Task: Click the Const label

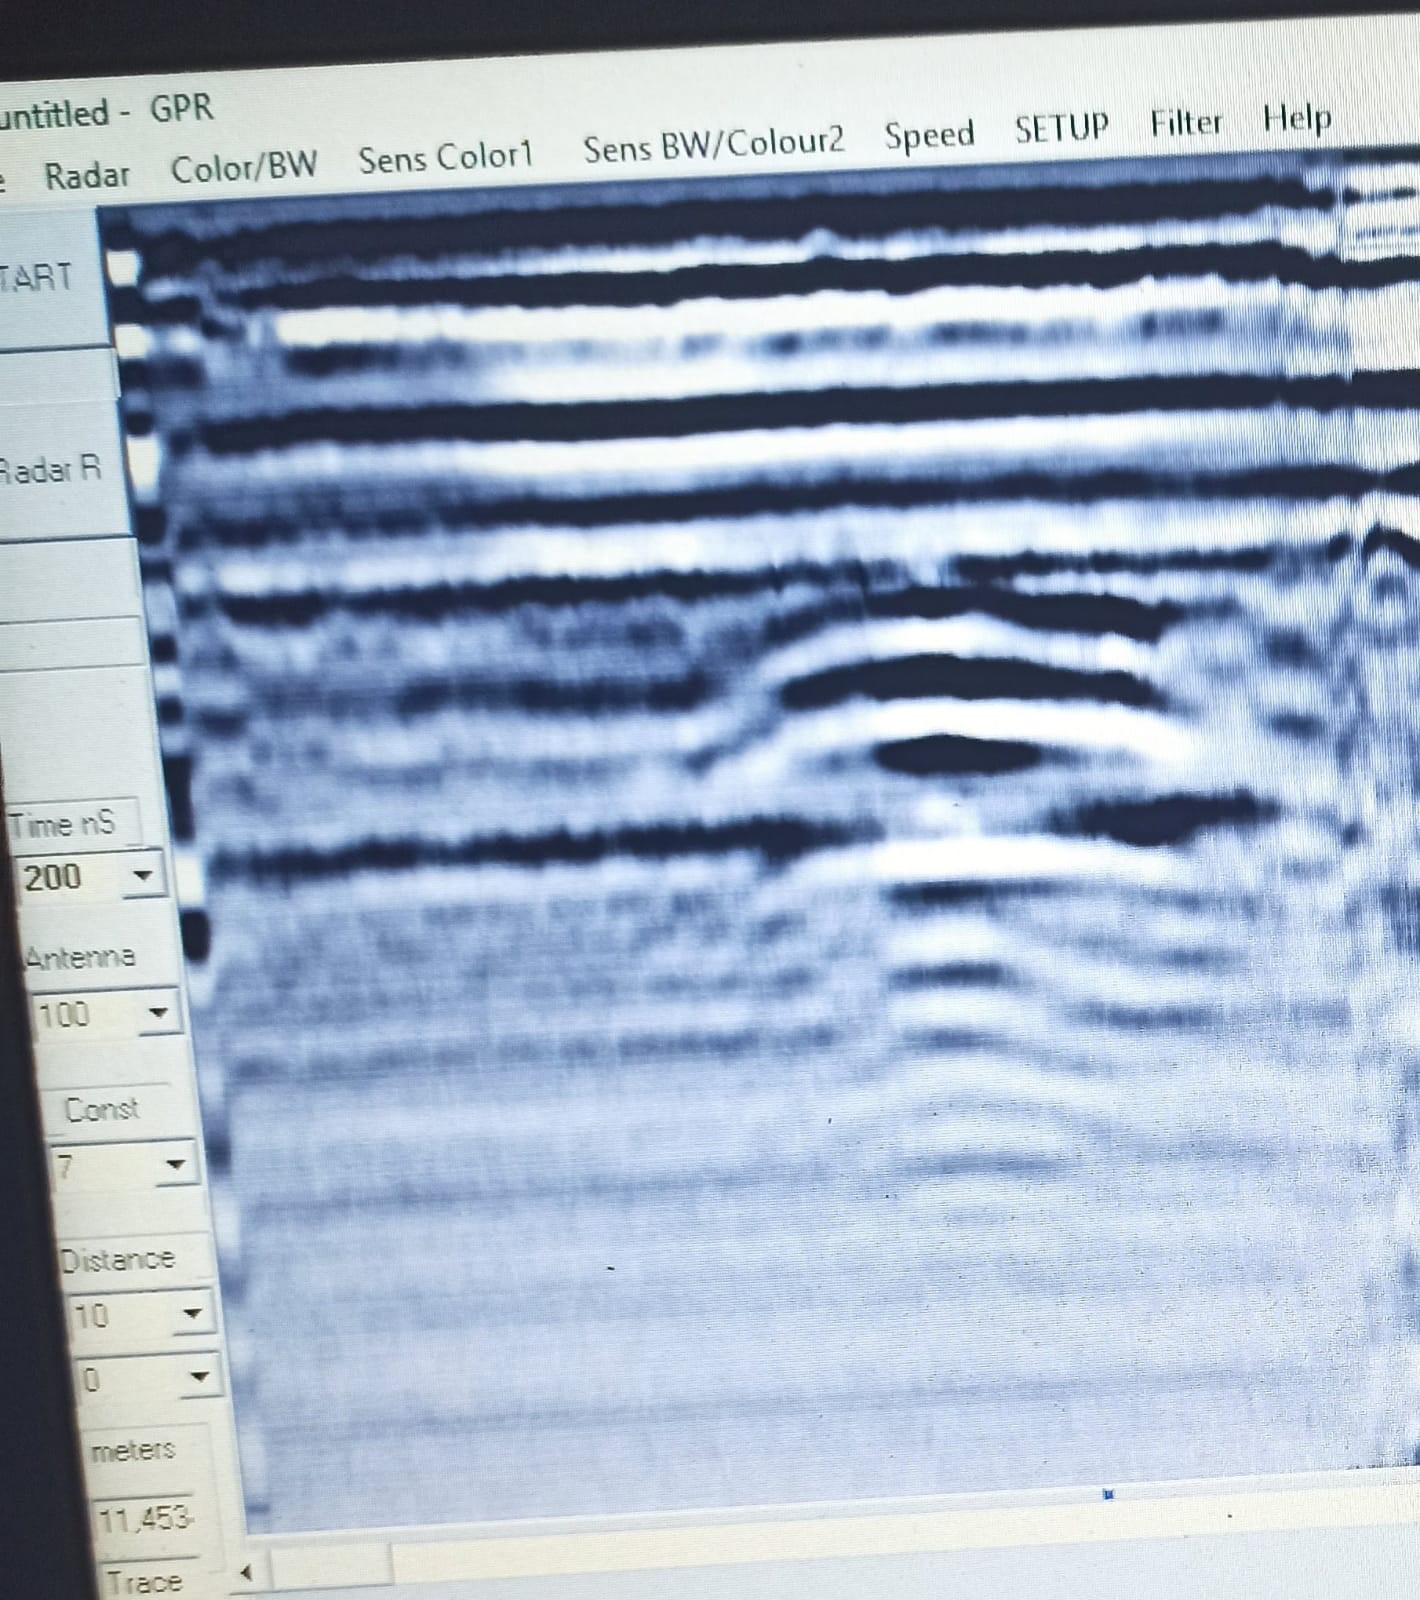Action: tap(102, 1109)
